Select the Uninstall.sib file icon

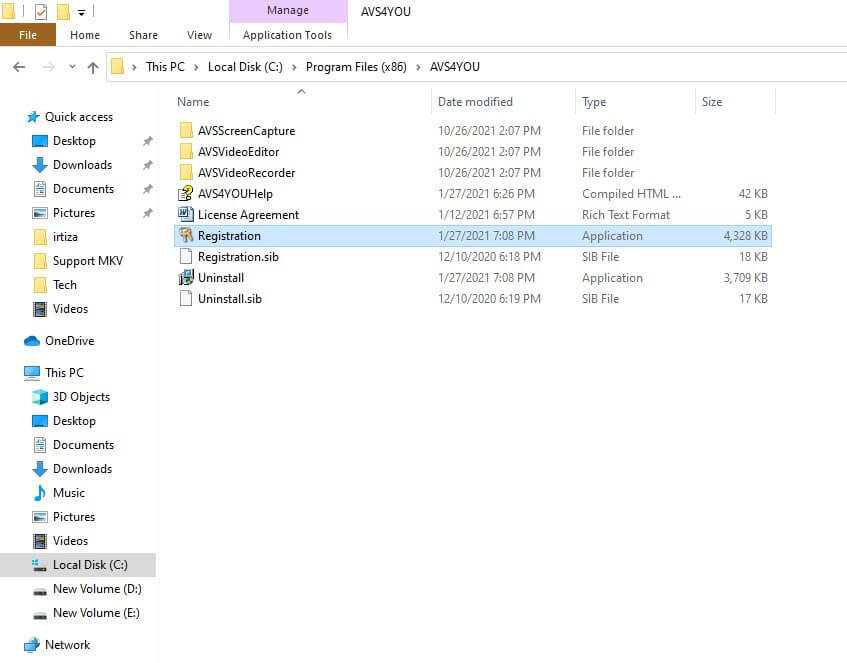pyautogui.click(x=186, y=298)
